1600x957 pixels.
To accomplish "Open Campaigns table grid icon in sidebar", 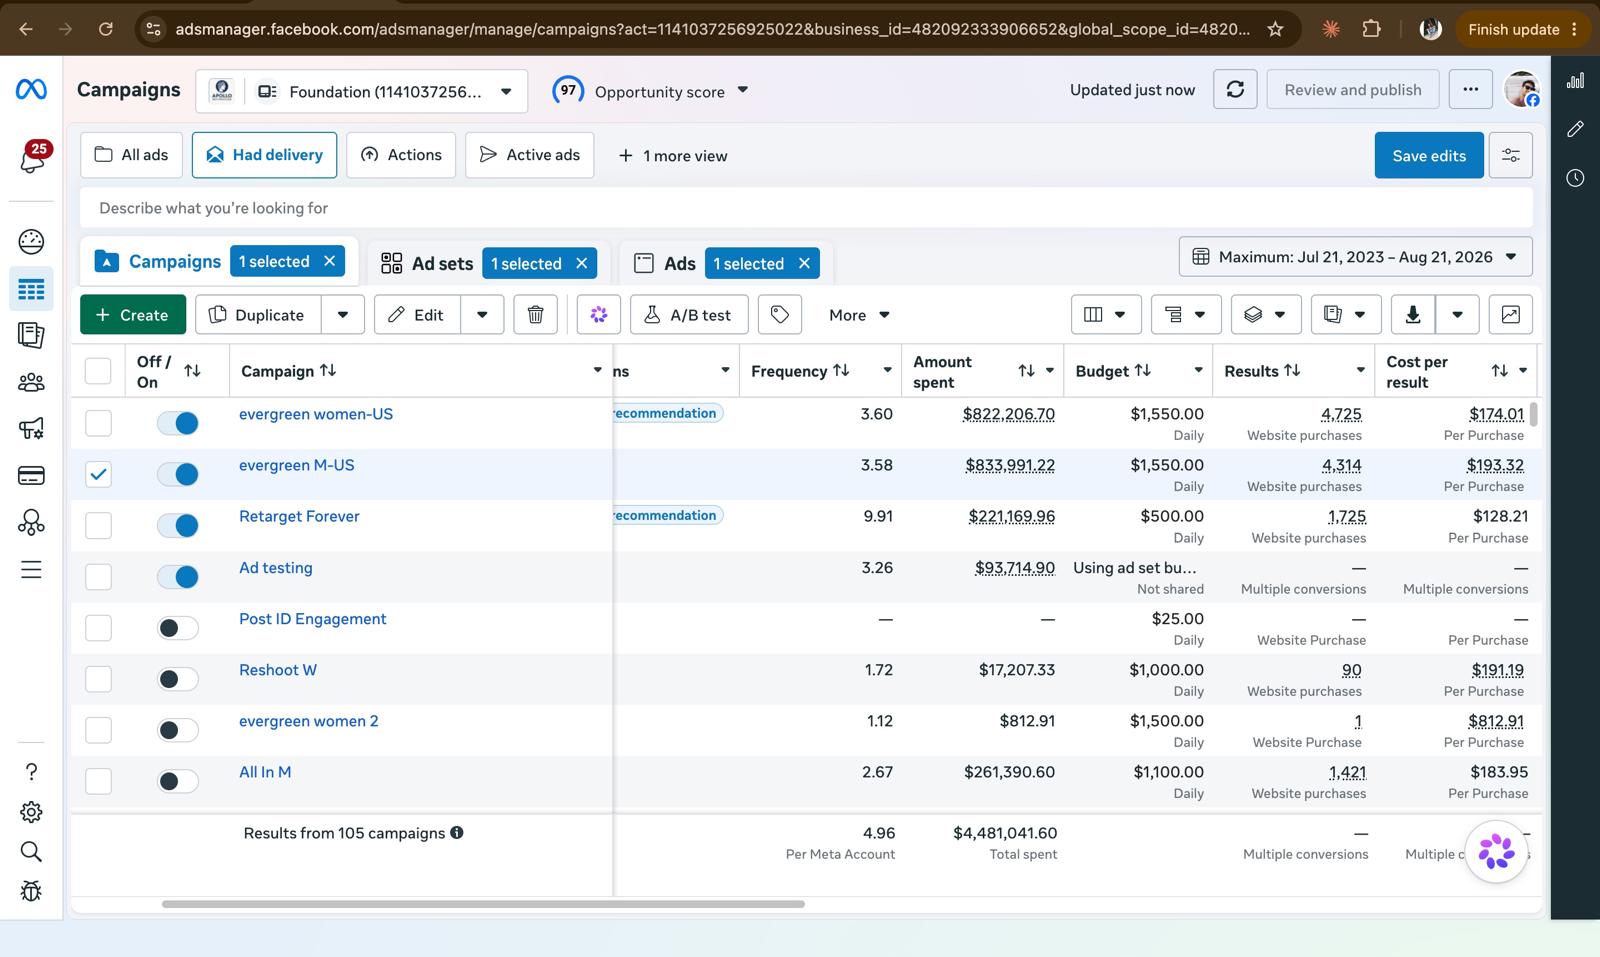I will pos(31,290).
